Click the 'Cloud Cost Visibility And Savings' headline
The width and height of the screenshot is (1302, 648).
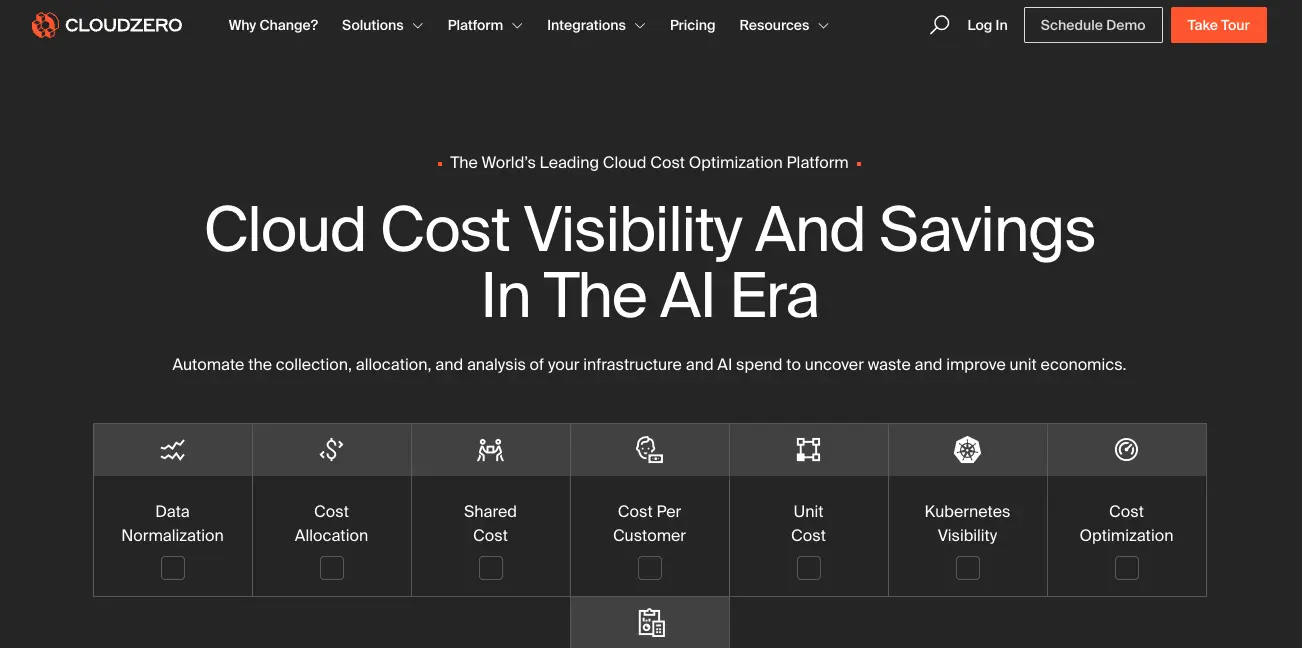[650, 230]
